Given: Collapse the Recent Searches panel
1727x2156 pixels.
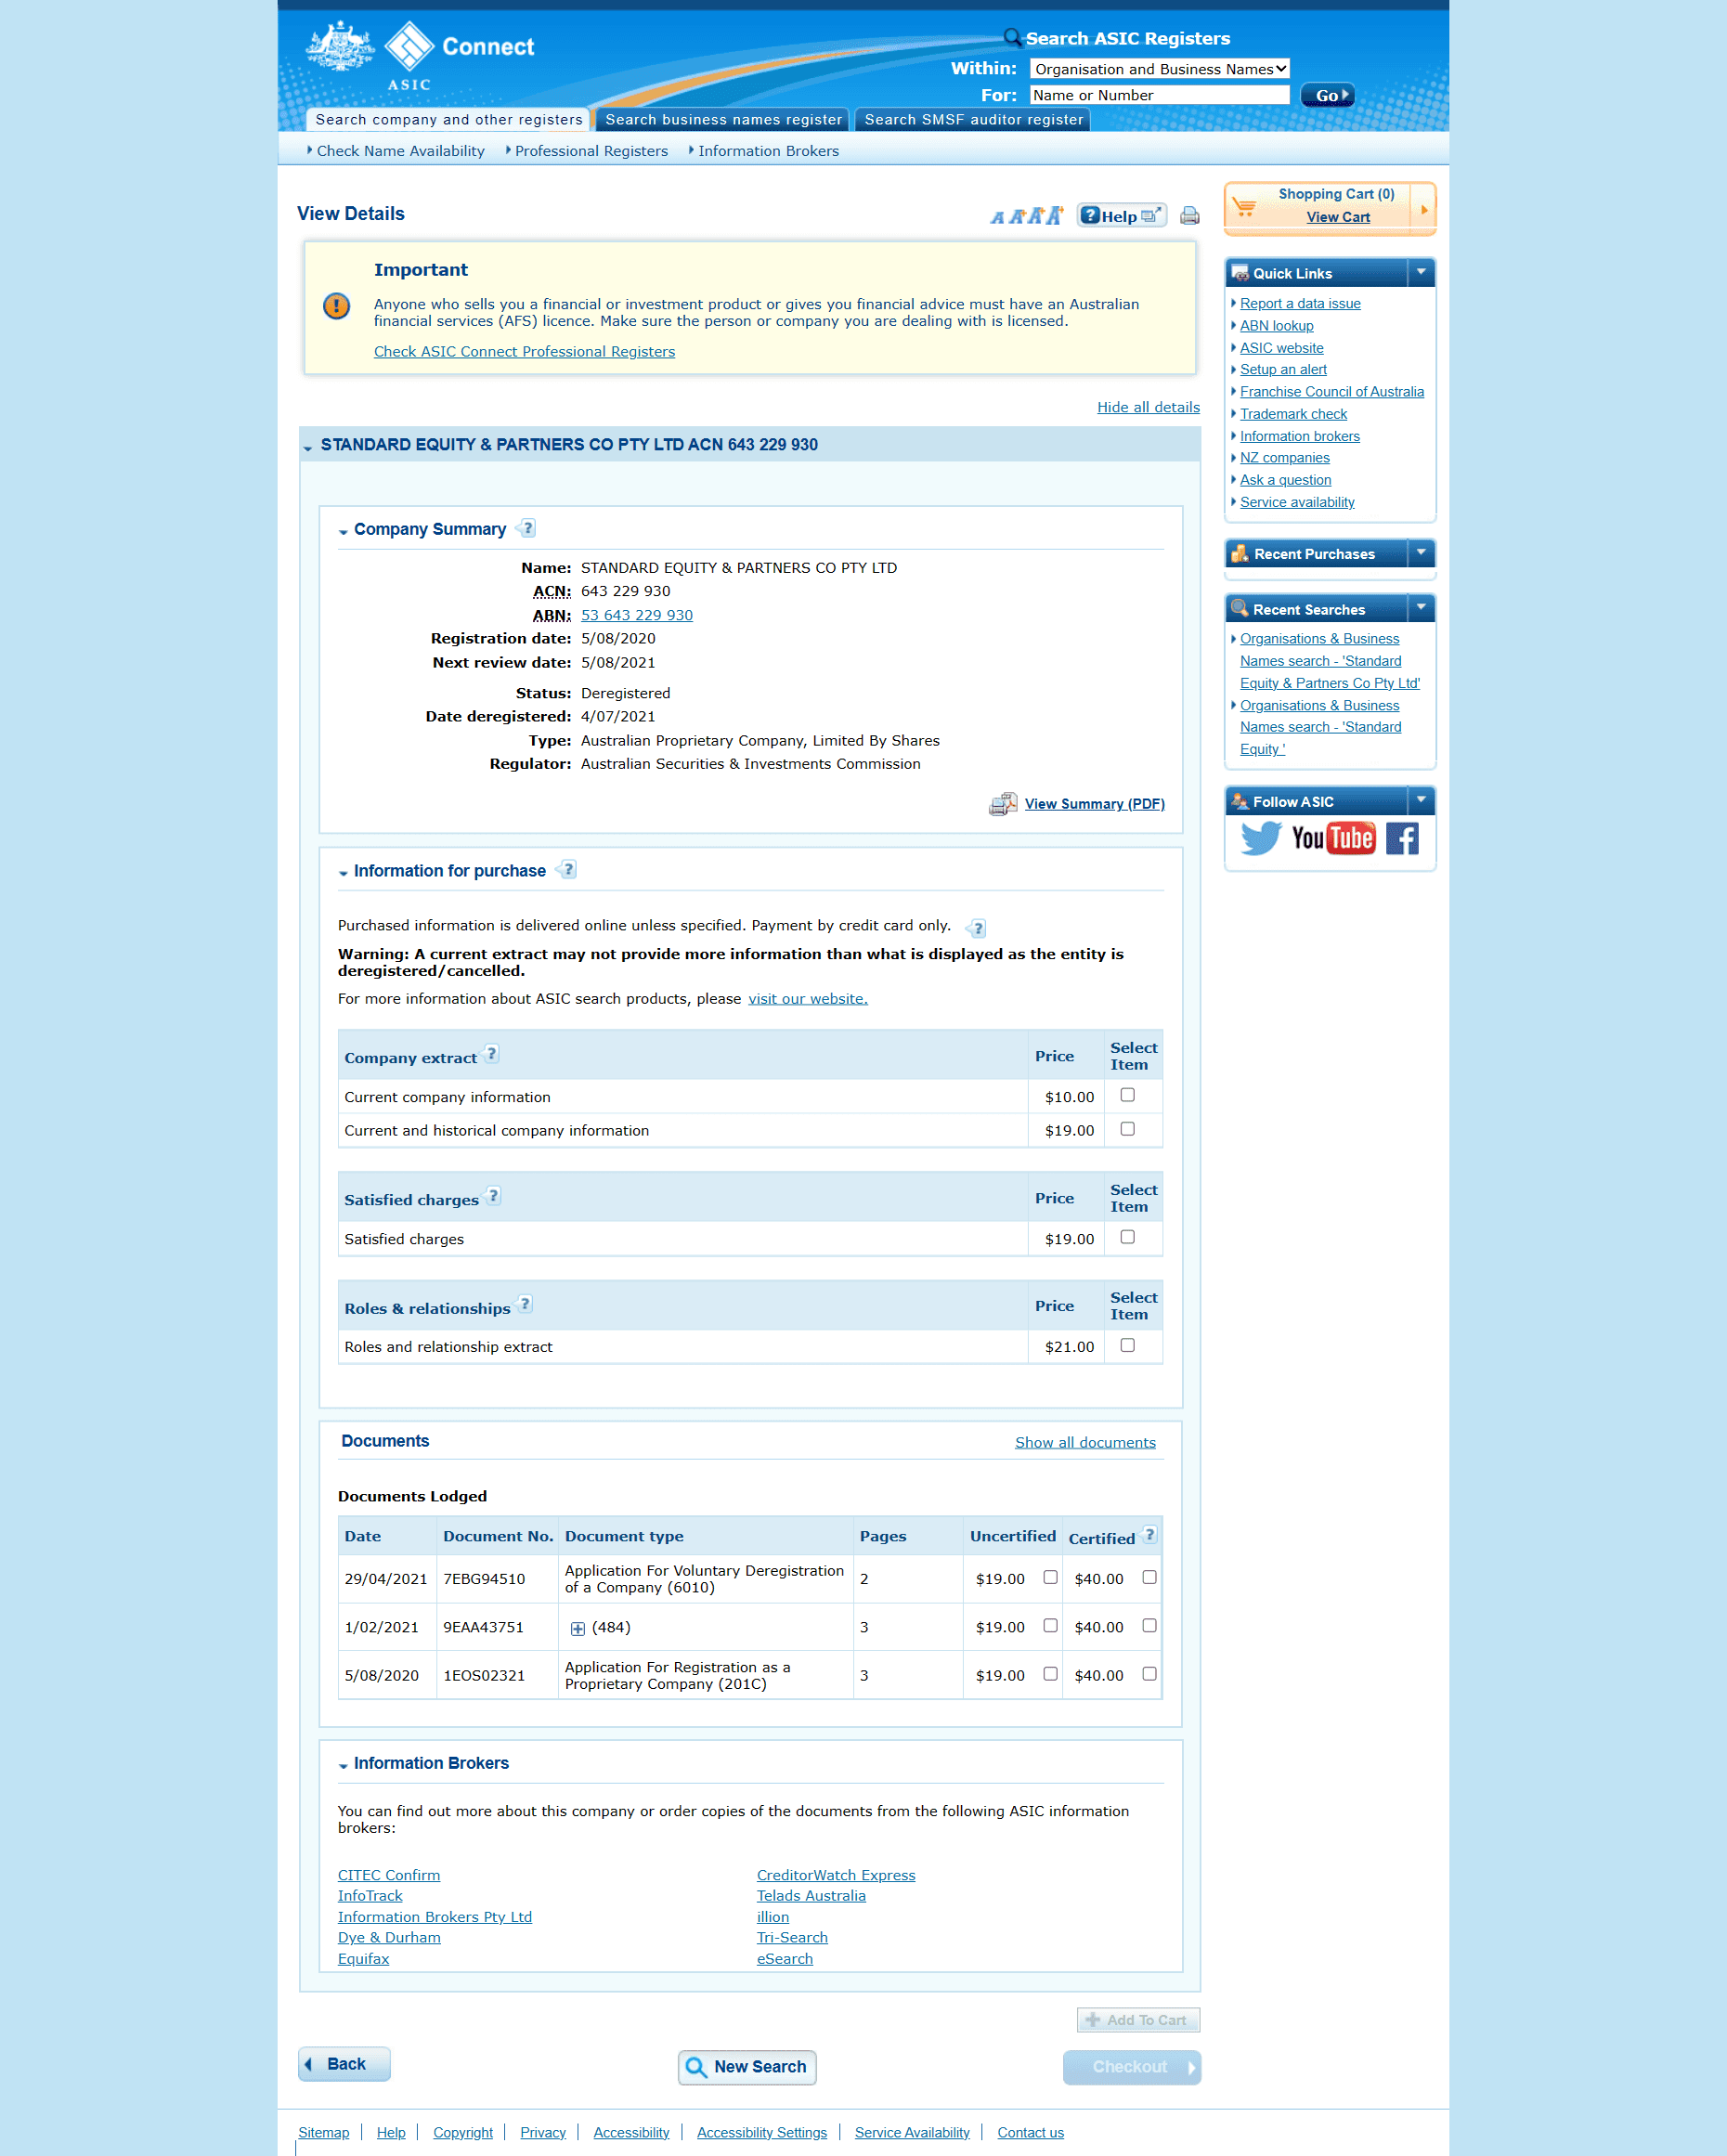Looking at the screenshot, I should [x=1421, y=608].
